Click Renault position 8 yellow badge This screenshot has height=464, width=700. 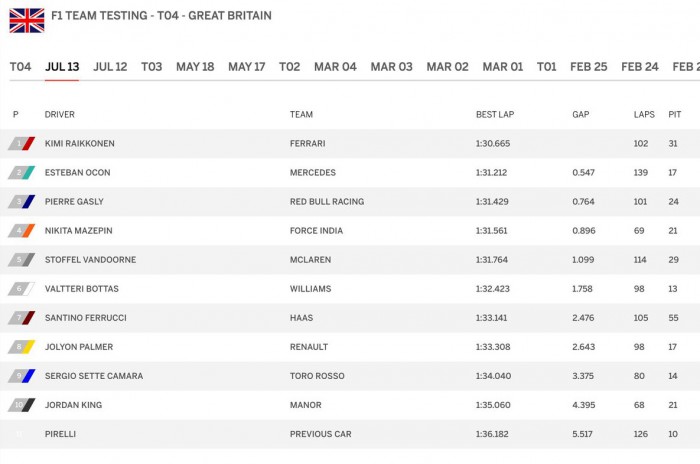(22, 347)
